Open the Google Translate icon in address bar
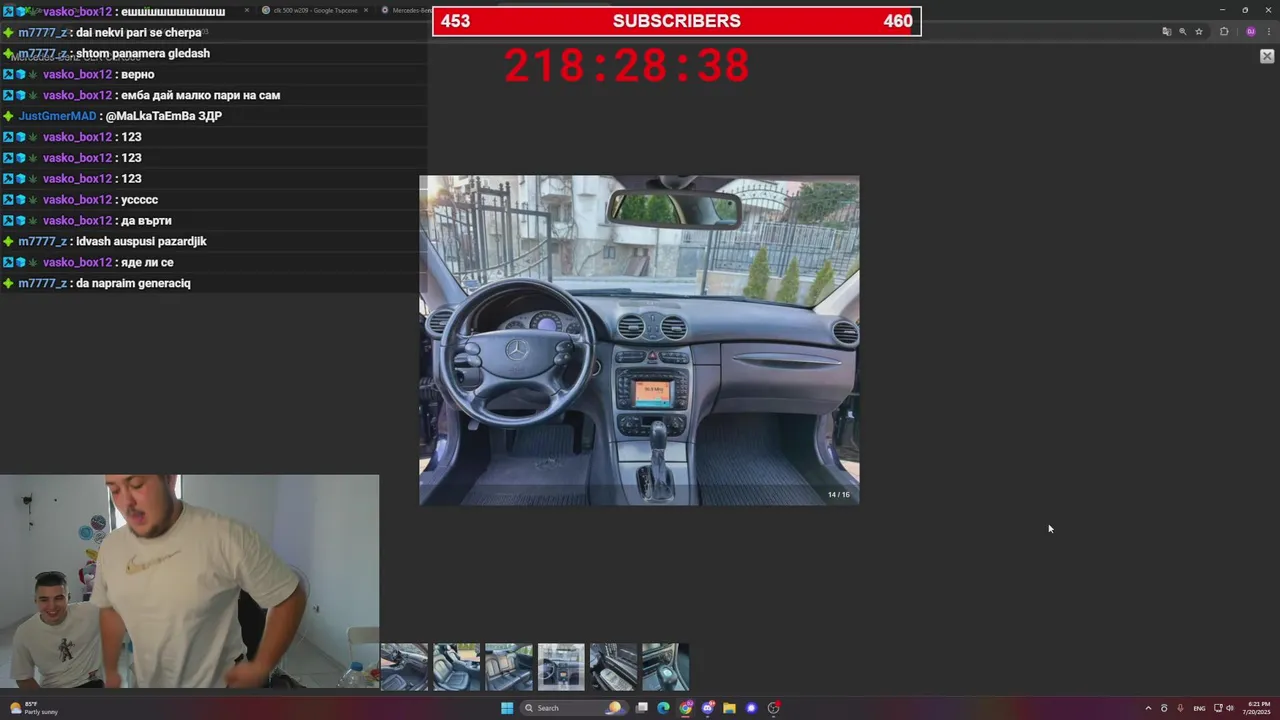The height and width of the screenshot is (720, 1280). pos(1166,32)
